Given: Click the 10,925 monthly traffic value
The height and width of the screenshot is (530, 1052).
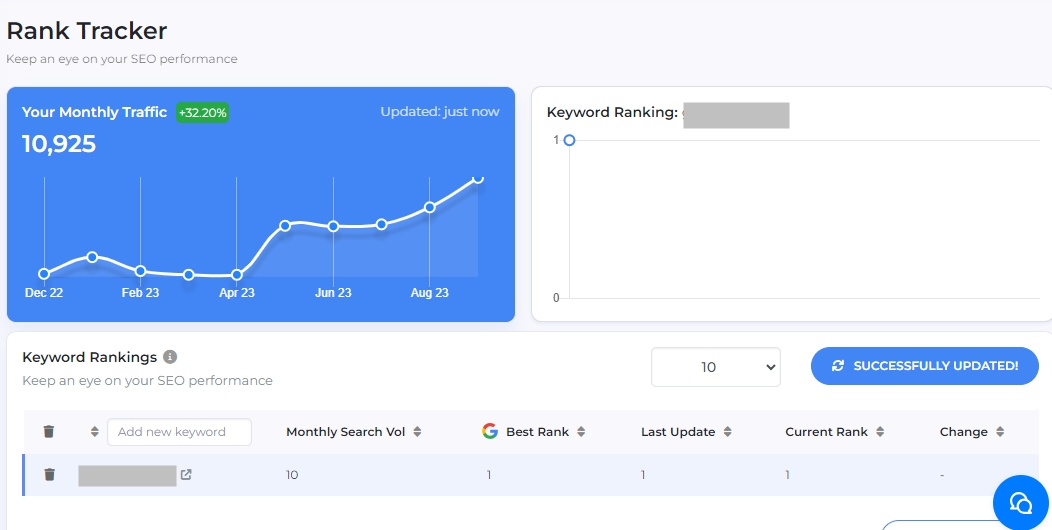Looking at the screenshot, I should (x=59, y=144).
